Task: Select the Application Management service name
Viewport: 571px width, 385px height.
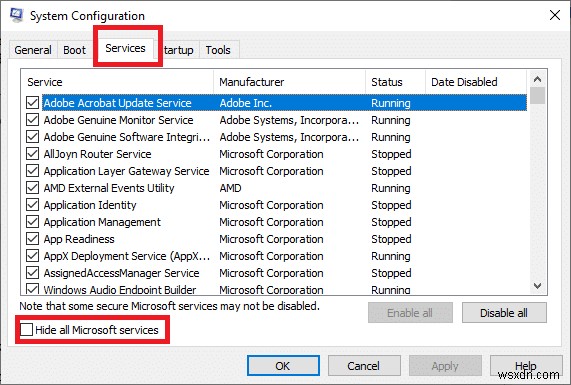Action: tap(102, 222)
